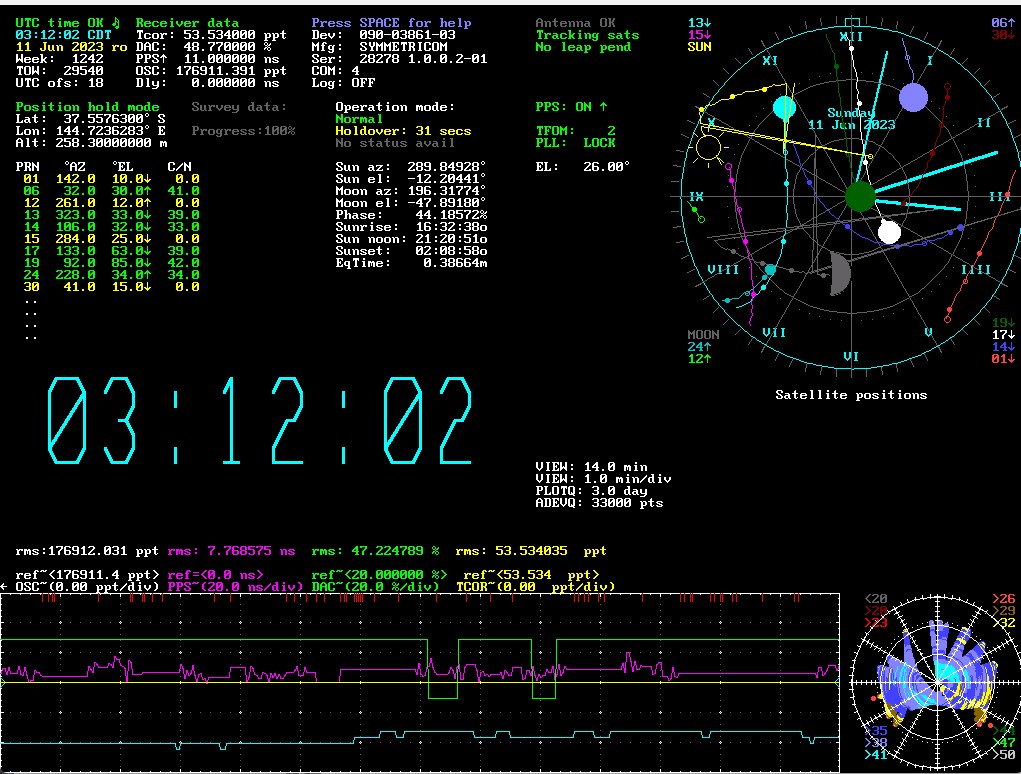This screenshot has height=774, width=1021.
Task: Click the 'Mfg: SYMMETRICOM' line
Action: [379, 47]
